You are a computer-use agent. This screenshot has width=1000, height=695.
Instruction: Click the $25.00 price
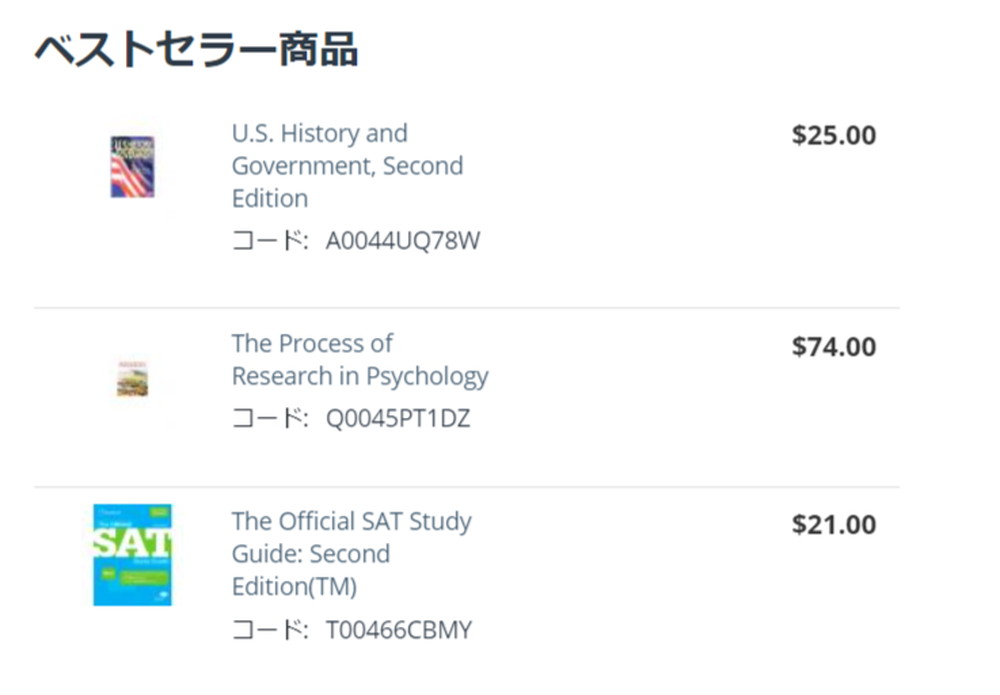click(x=834, y=135)
